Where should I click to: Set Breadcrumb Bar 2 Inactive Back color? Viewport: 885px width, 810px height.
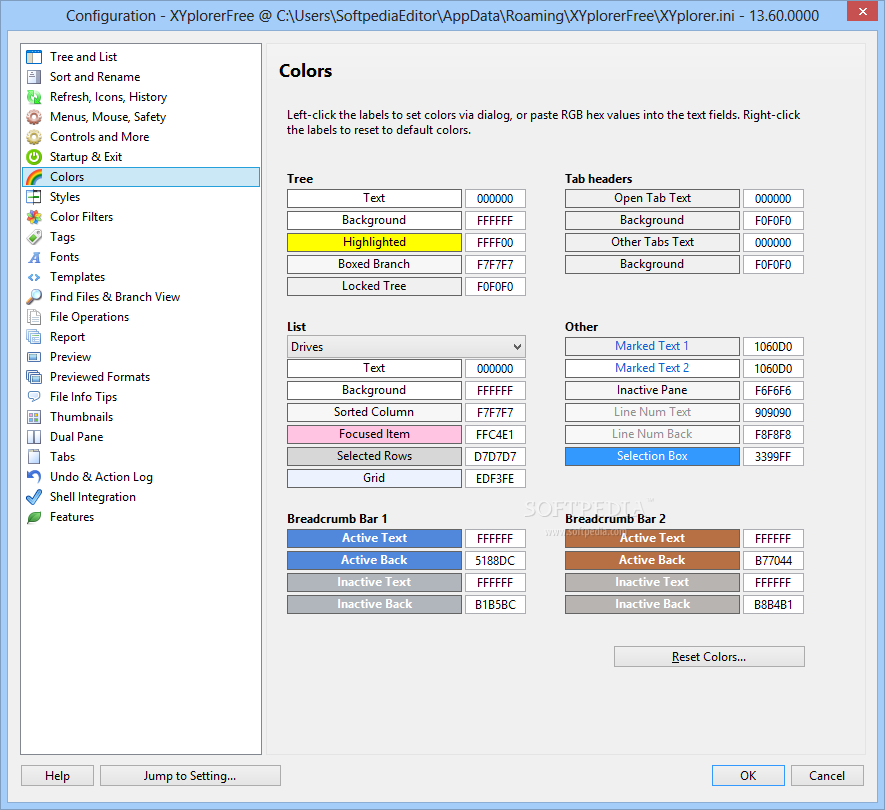pos(652,604)
